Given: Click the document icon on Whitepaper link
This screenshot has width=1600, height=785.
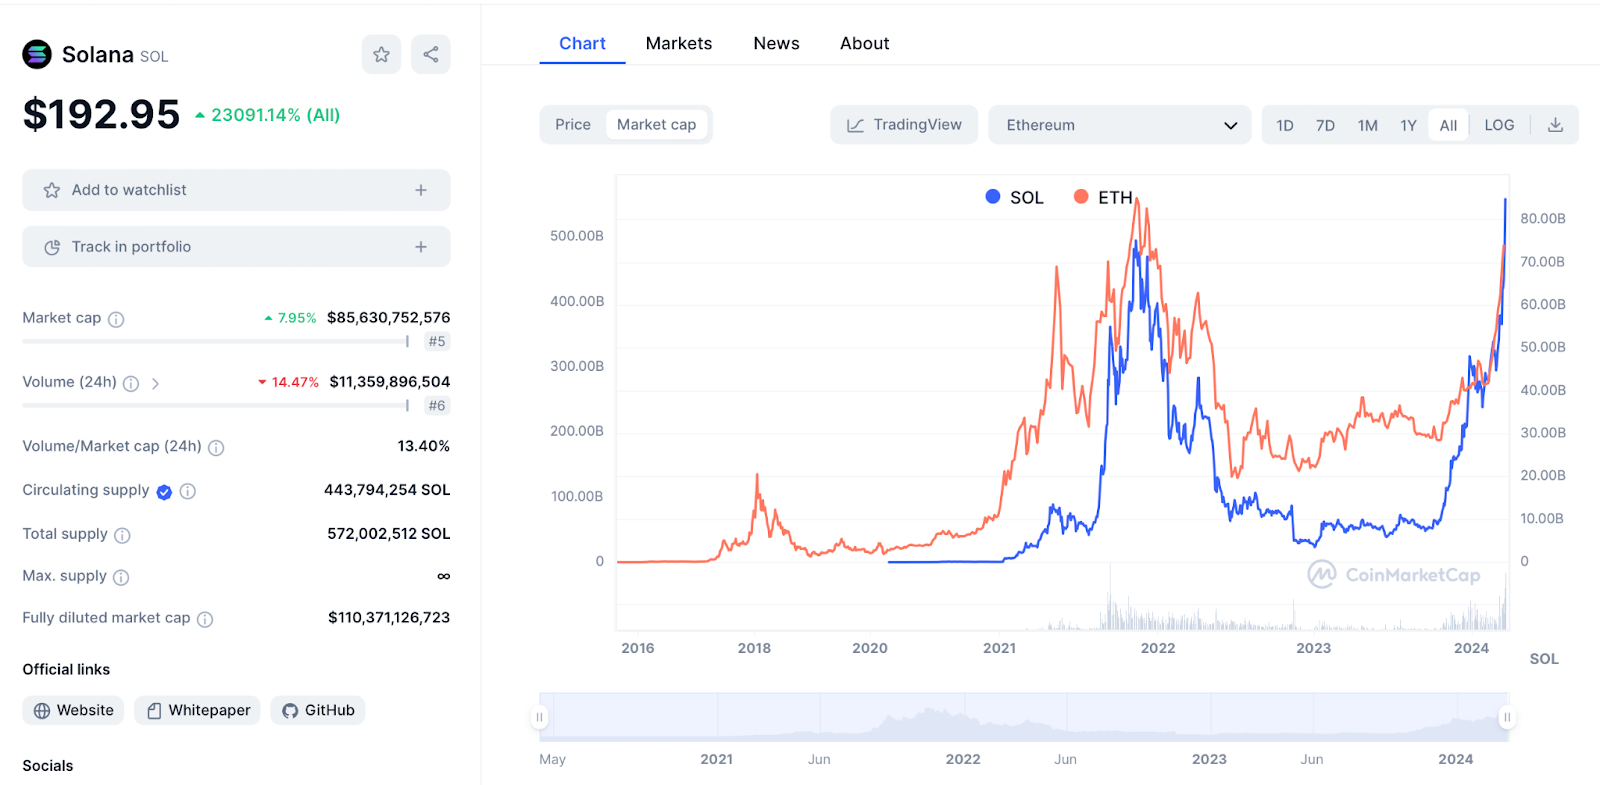Looking at the screenshot, I should 154,711.
